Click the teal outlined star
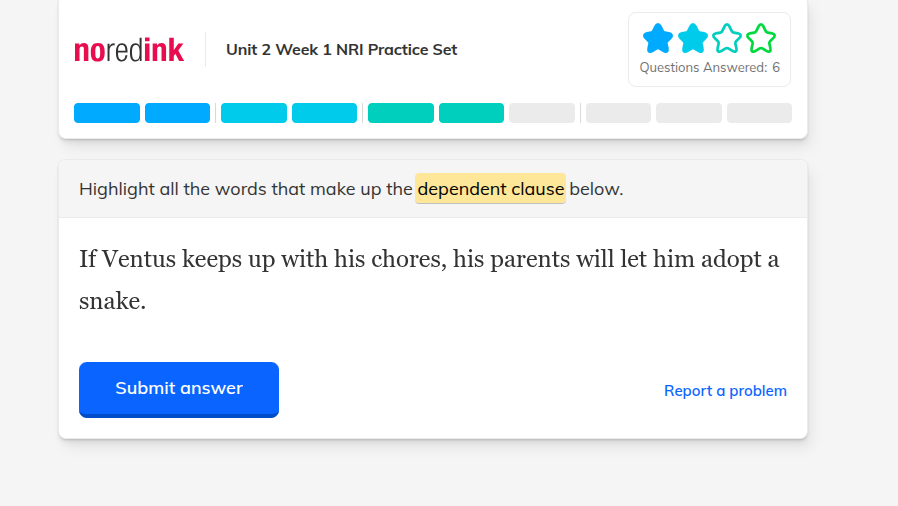 [727, 38]
